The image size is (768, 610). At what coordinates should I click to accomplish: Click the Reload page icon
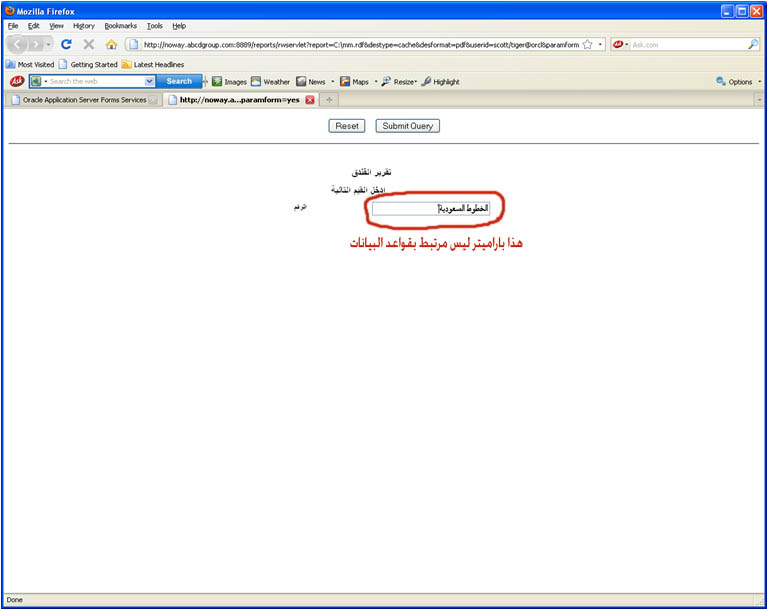[66, 45]
